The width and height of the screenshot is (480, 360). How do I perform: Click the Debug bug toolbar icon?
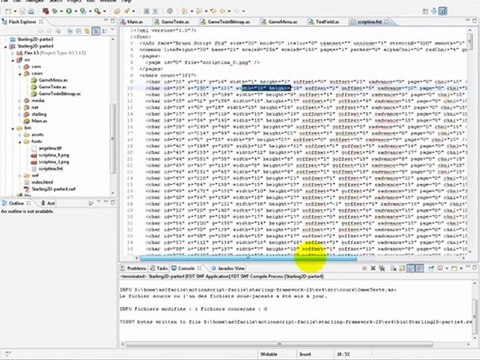pos(55,11)
